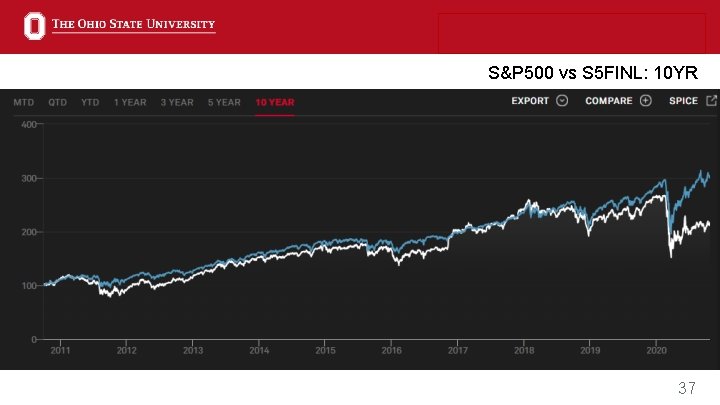Click the 200 y-axis label
720x405 pixels.
(28, 232)
